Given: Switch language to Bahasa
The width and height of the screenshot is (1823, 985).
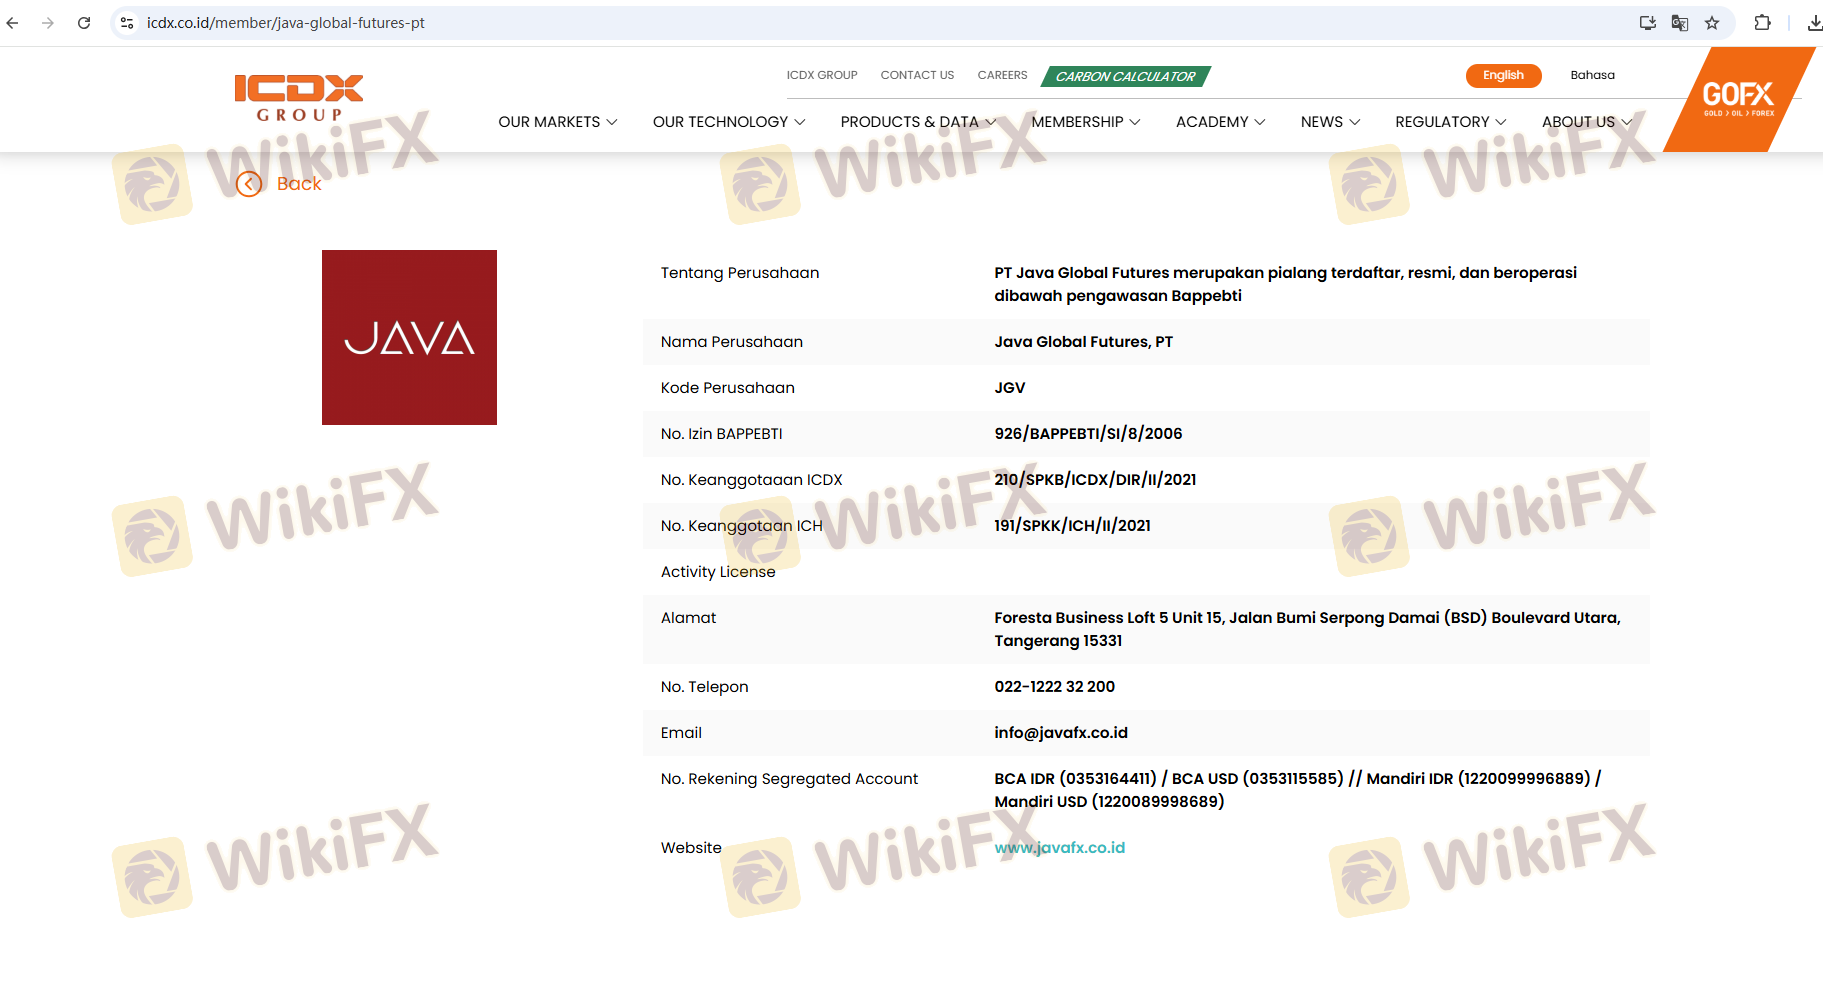Looking at the screenshot, I should pyautogui.click(x=1592, y=76).
